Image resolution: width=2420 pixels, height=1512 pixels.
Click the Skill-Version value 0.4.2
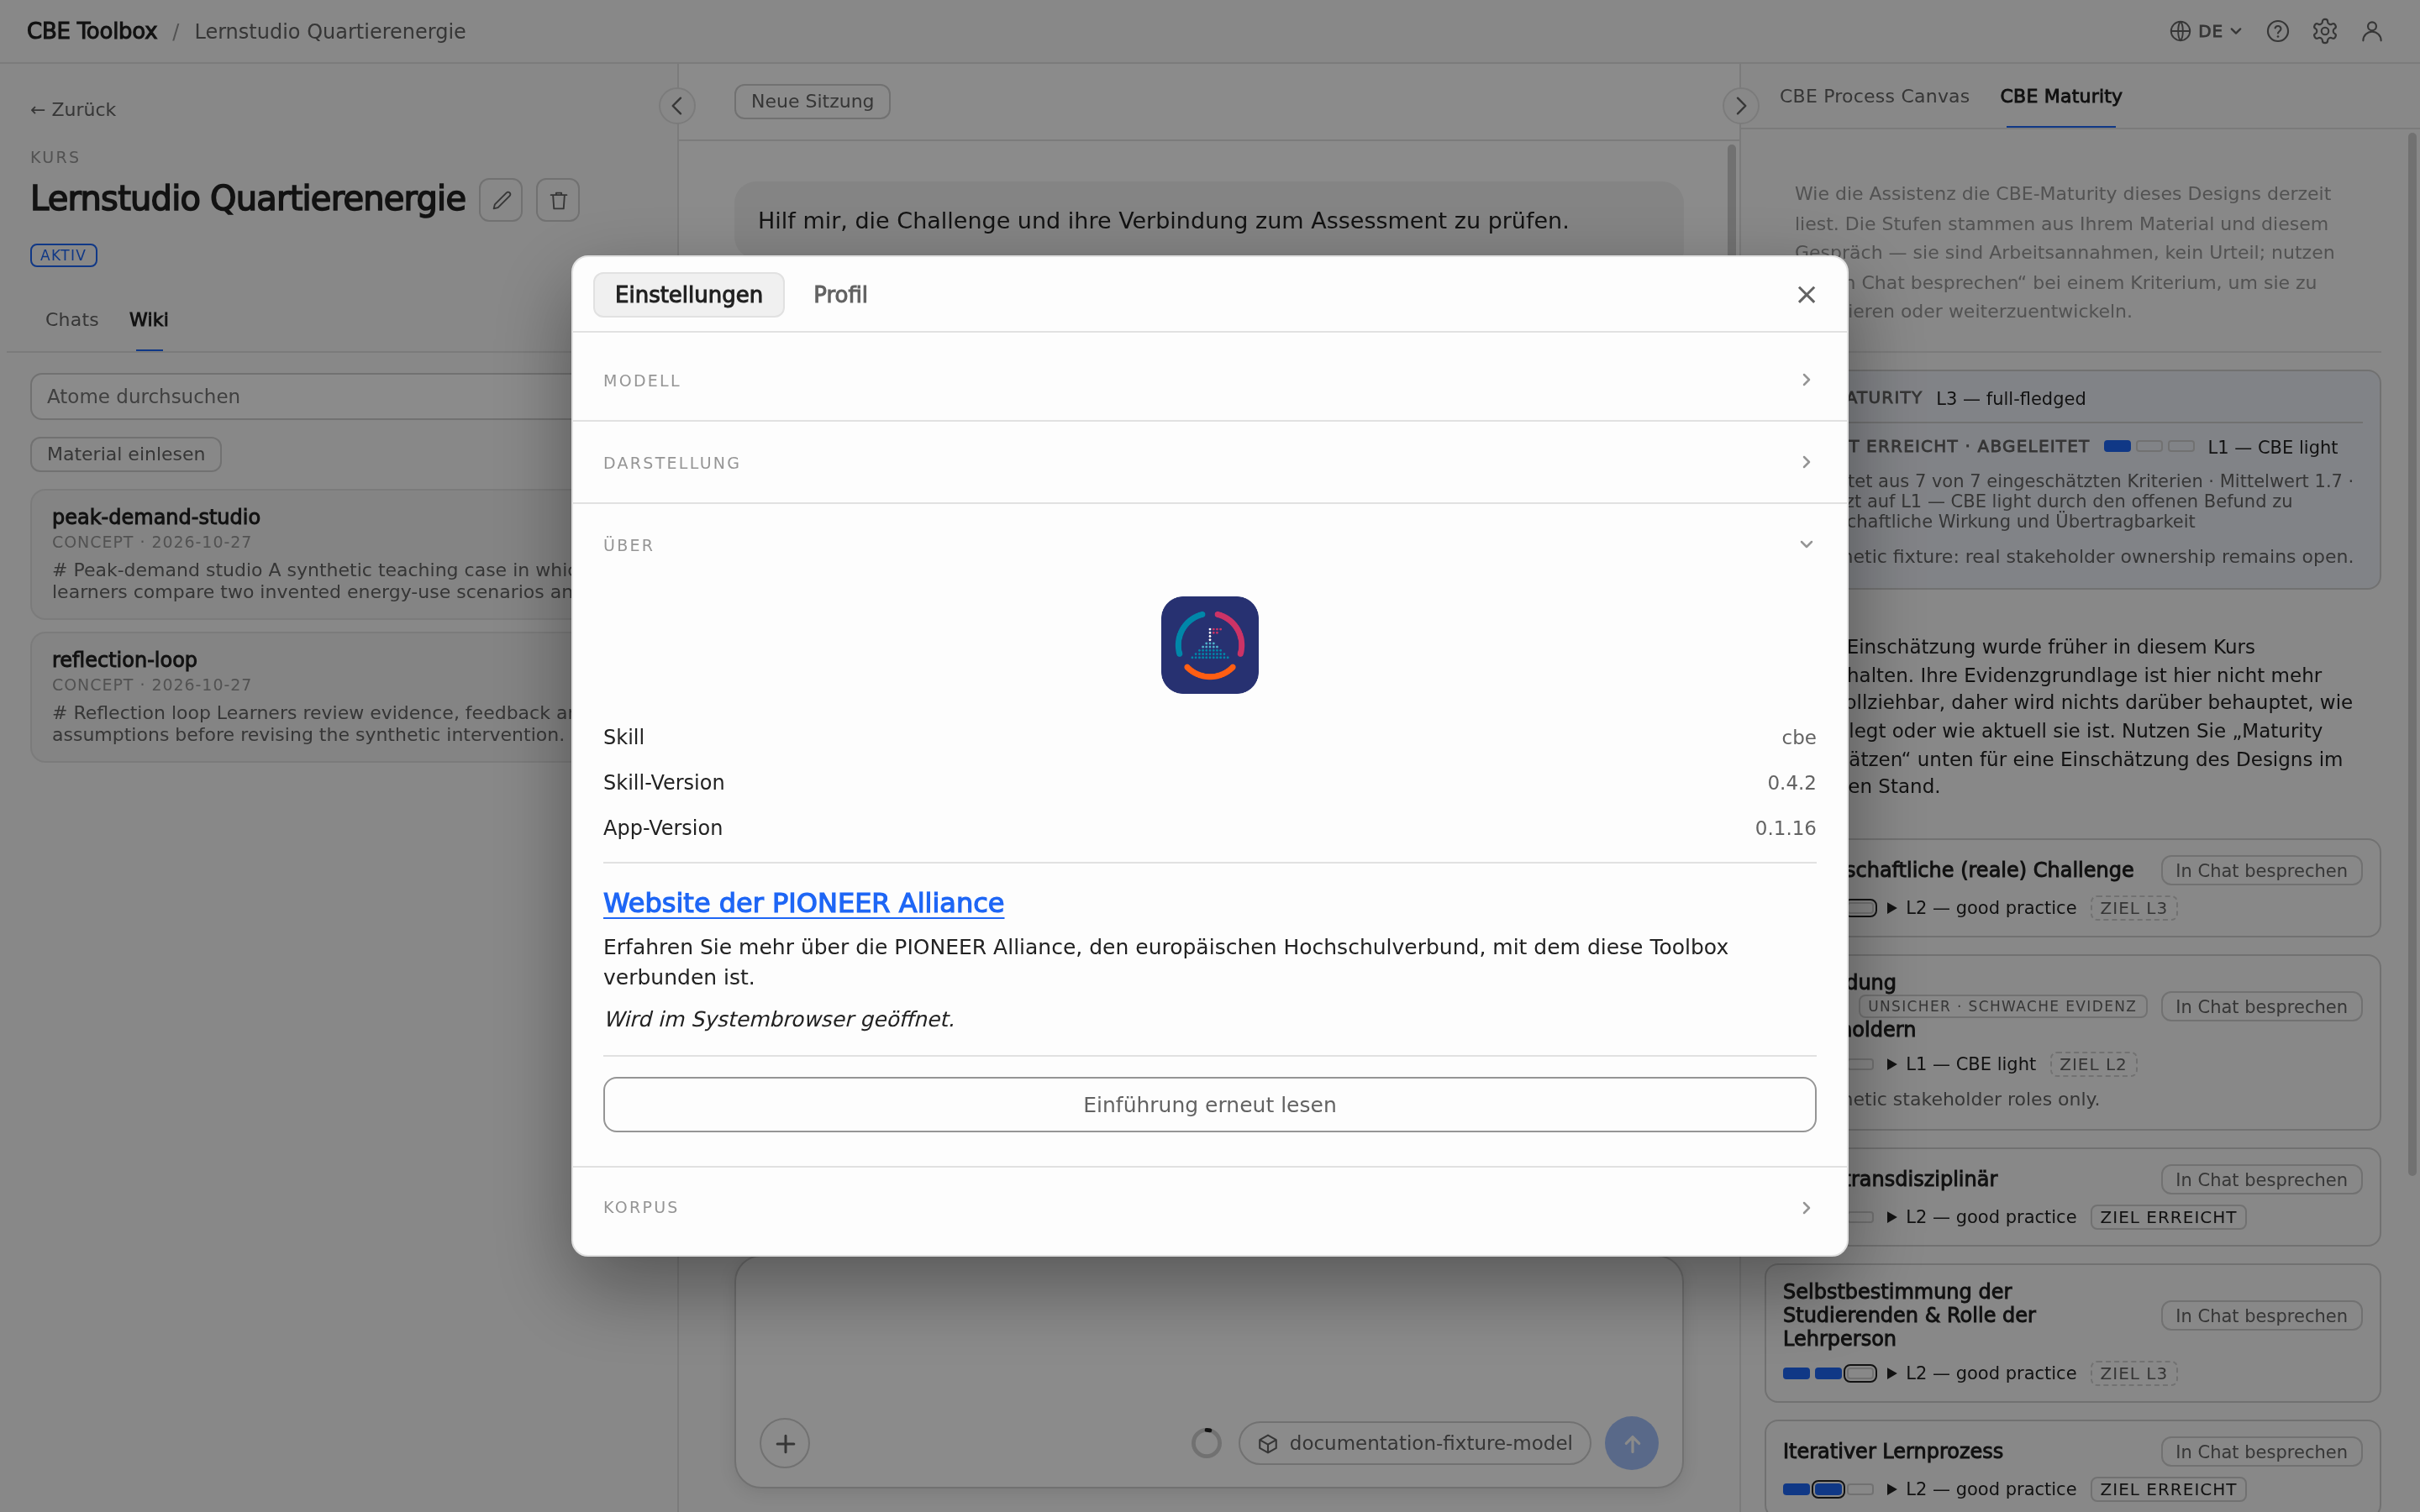(1791, 783)
